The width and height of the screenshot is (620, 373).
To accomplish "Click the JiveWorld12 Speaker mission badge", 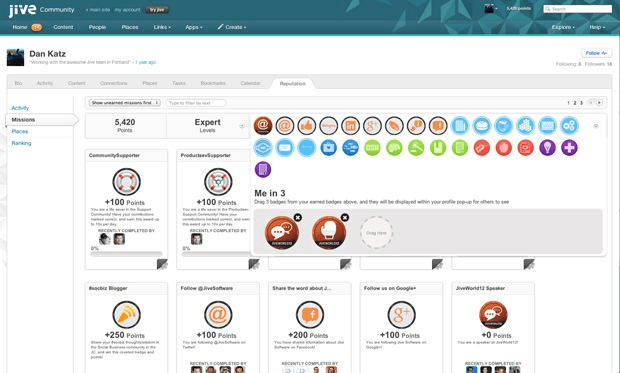I will tap(493, 315).
